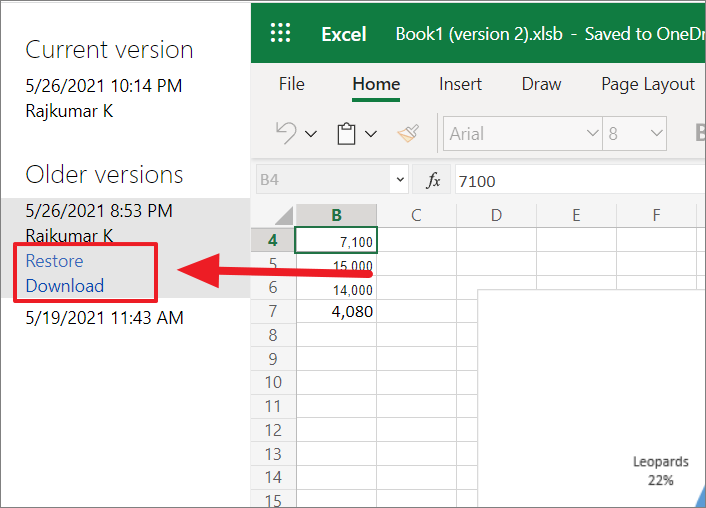Expand the Name Box dropdown arrow
The height and width of the screenshot is (508, 706).
click(400, 180)
